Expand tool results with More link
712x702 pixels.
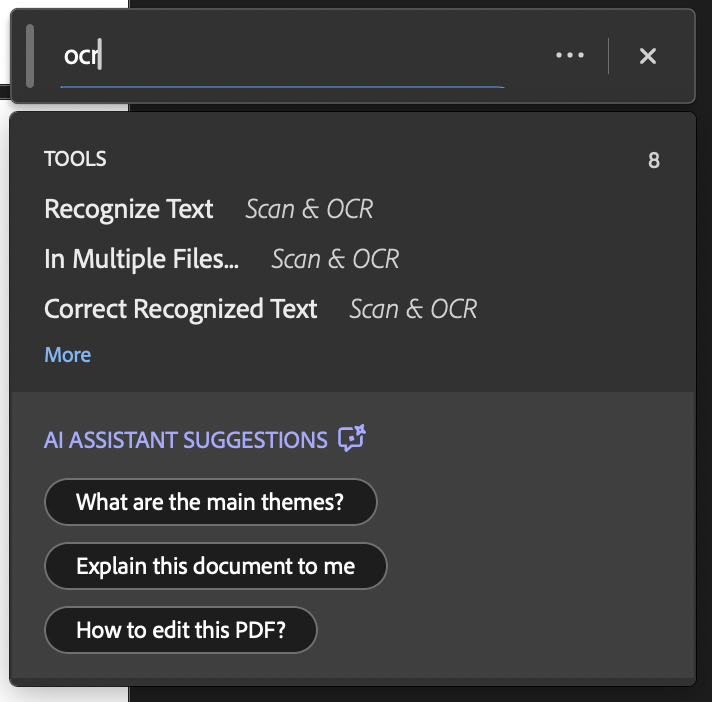[x=68, y=355]
